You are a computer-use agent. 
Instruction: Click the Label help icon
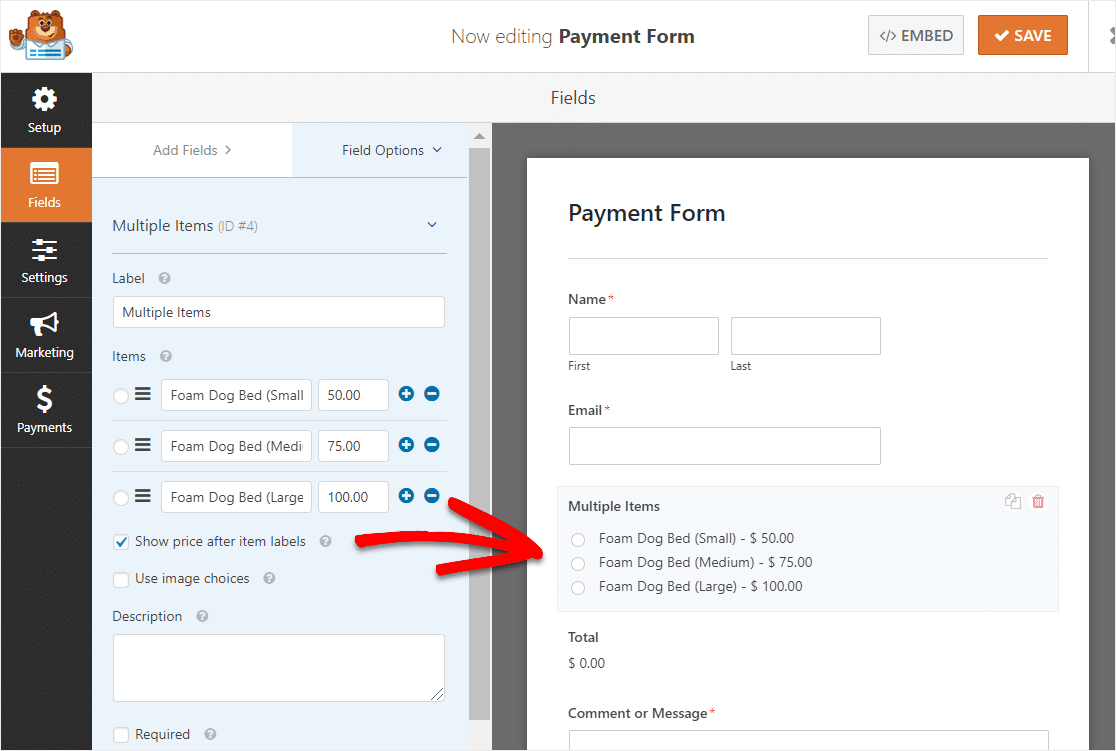tap(164, 278)
